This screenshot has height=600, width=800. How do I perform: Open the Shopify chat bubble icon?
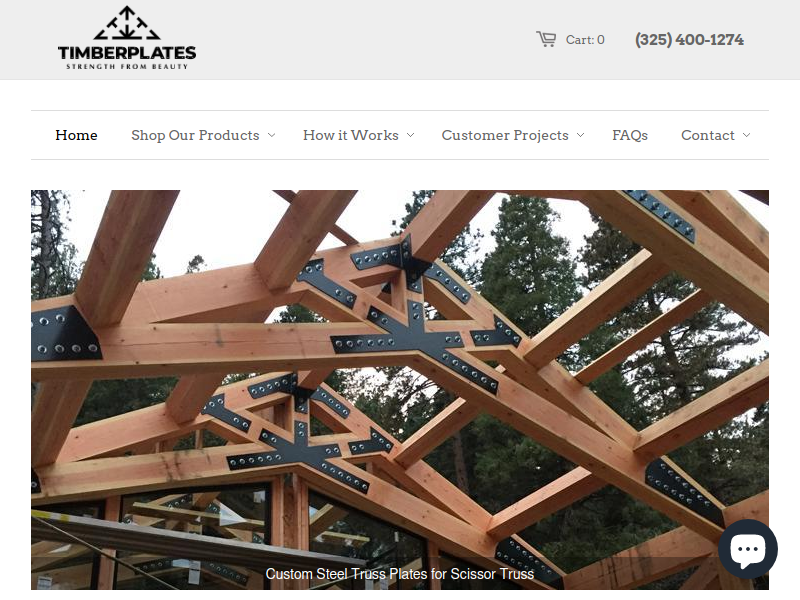pyautogui.click(x=748, y=549)
